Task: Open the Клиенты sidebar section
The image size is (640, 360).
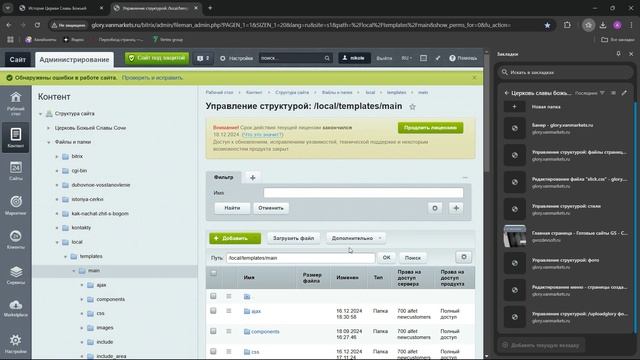Action: 16,239
